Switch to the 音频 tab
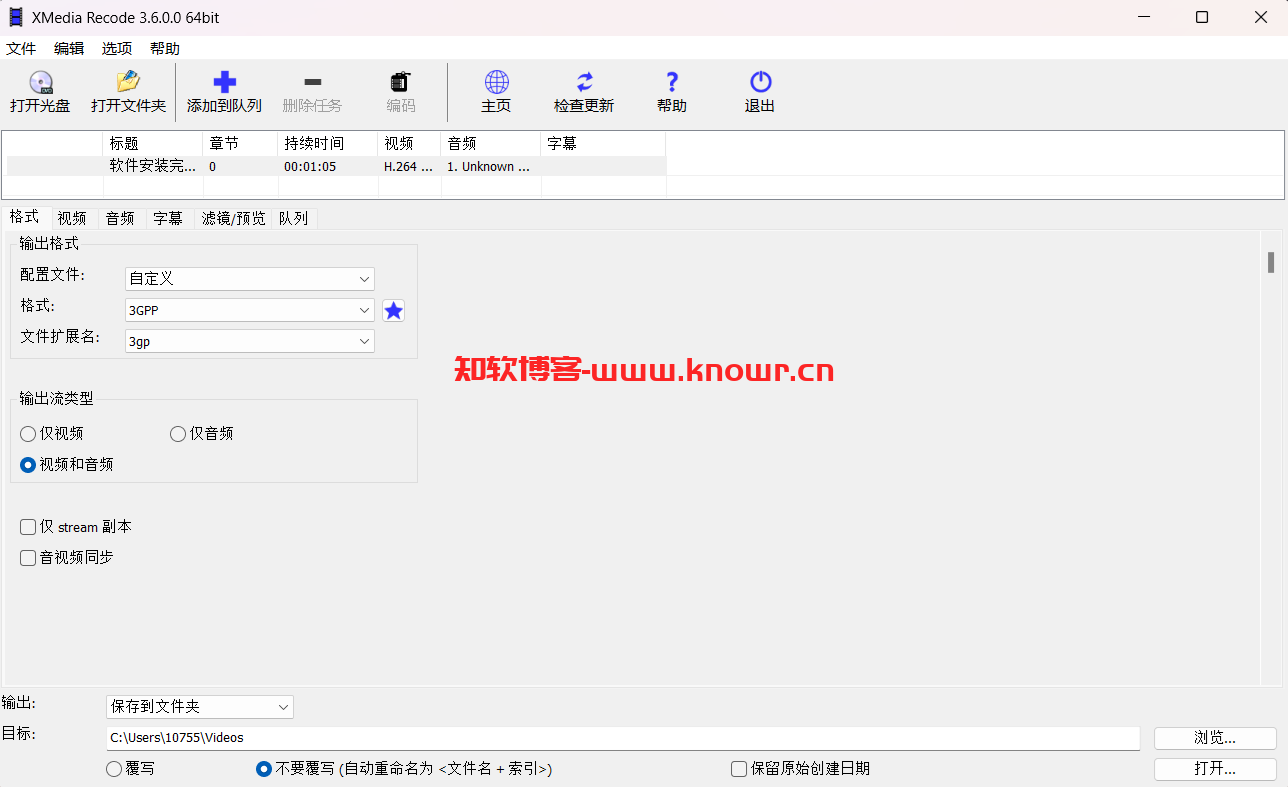Image resolution: width=1288 pixels, height=787 pixels. click(120, 218)
